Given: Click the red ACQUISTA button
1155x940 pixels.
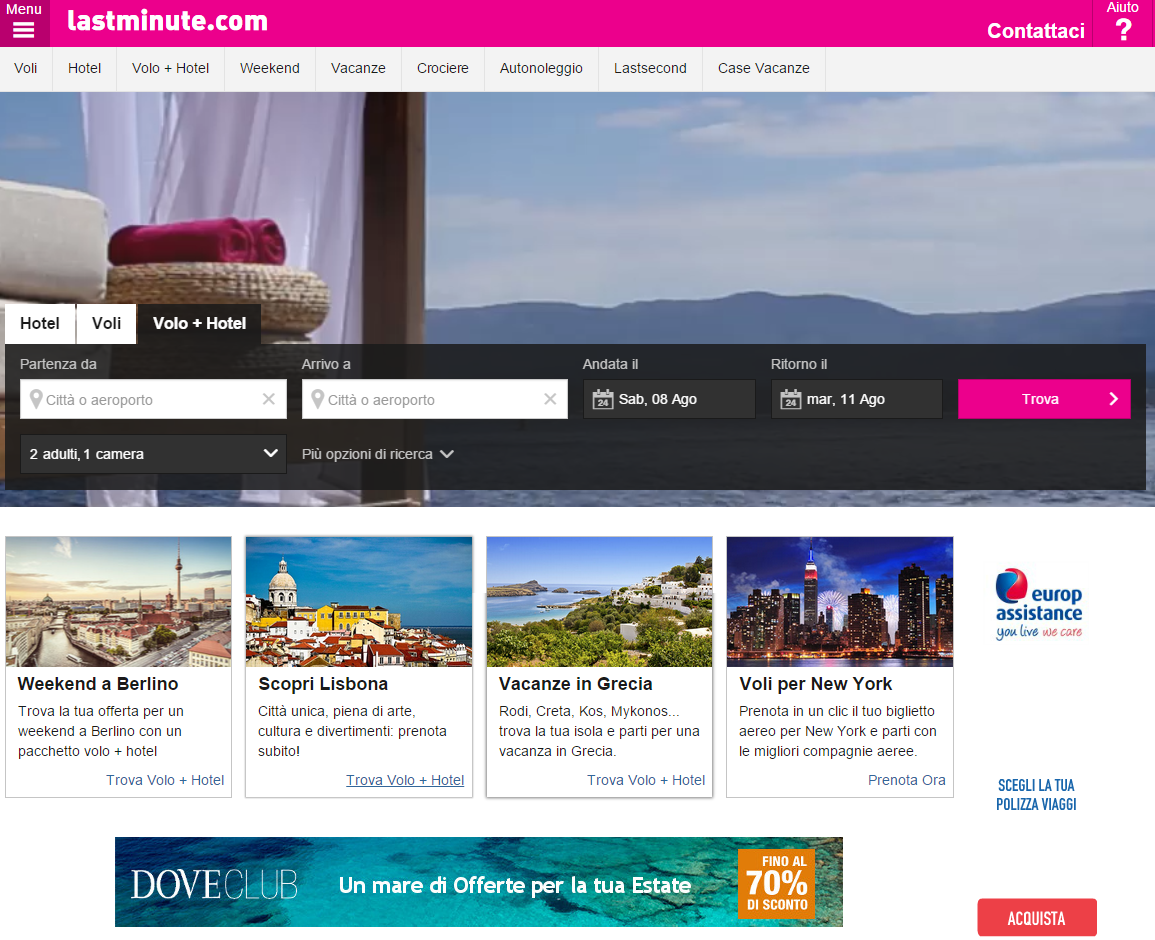Looking at the screenshot, I should point(1037,918).
